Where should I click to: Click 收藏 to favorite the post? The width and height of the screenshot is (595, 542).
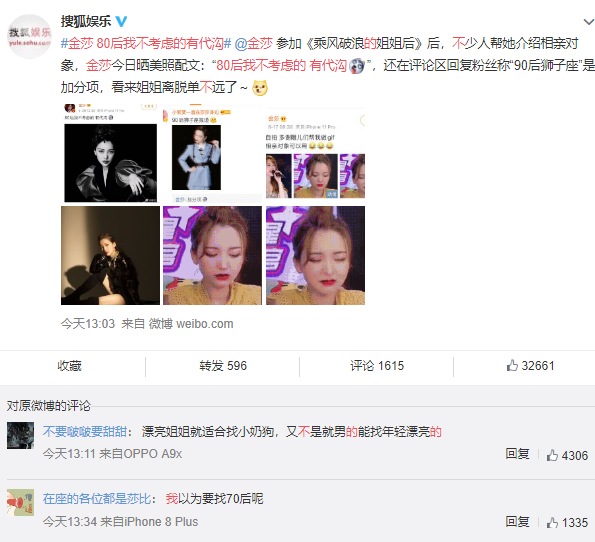coord(69,366)
